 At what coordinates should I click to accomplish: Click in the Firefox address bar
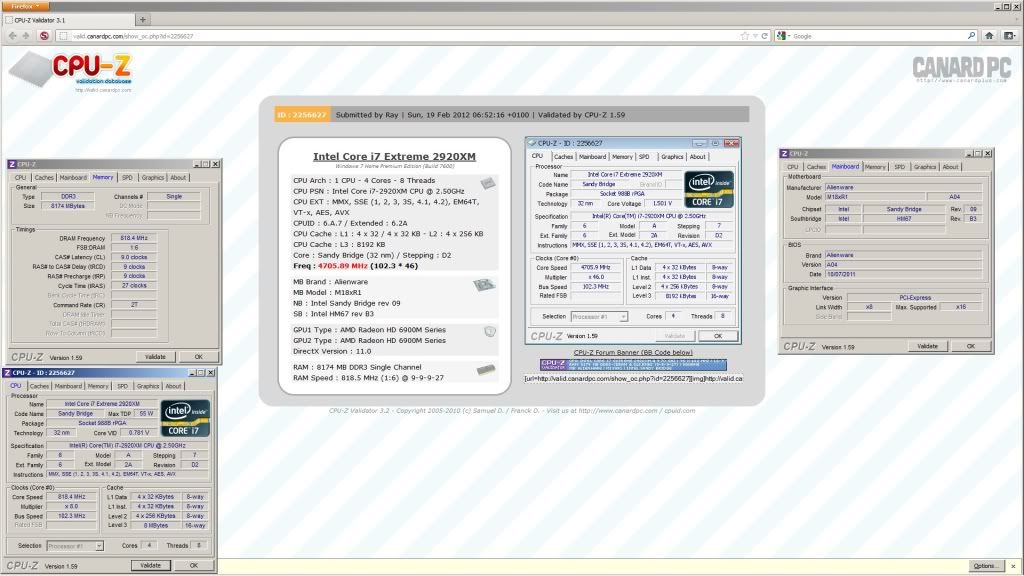coord(405,36)
